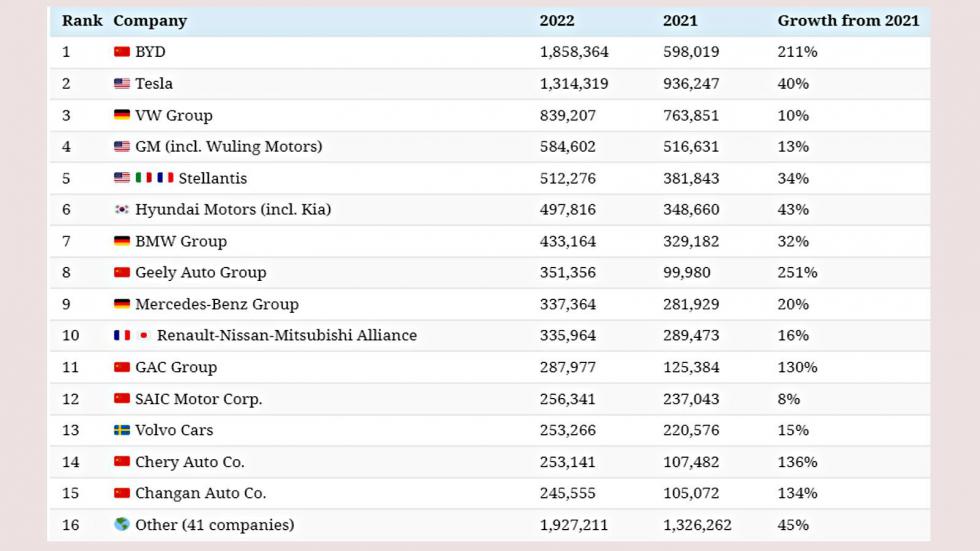This screenshot has height=551, width=980.
Task: Click the Other row's 2021 value 1,326,262
Action: click(697, 525)
